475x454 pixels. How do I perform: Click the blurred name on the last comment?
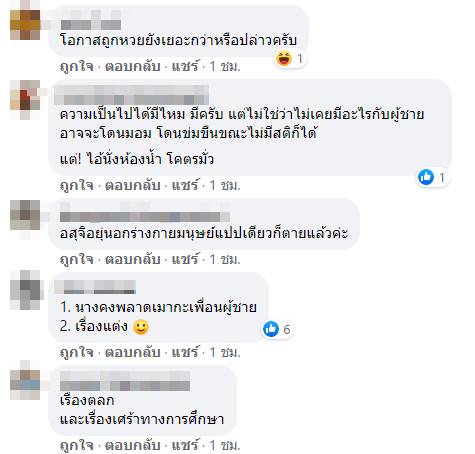[x=125, y=381]
